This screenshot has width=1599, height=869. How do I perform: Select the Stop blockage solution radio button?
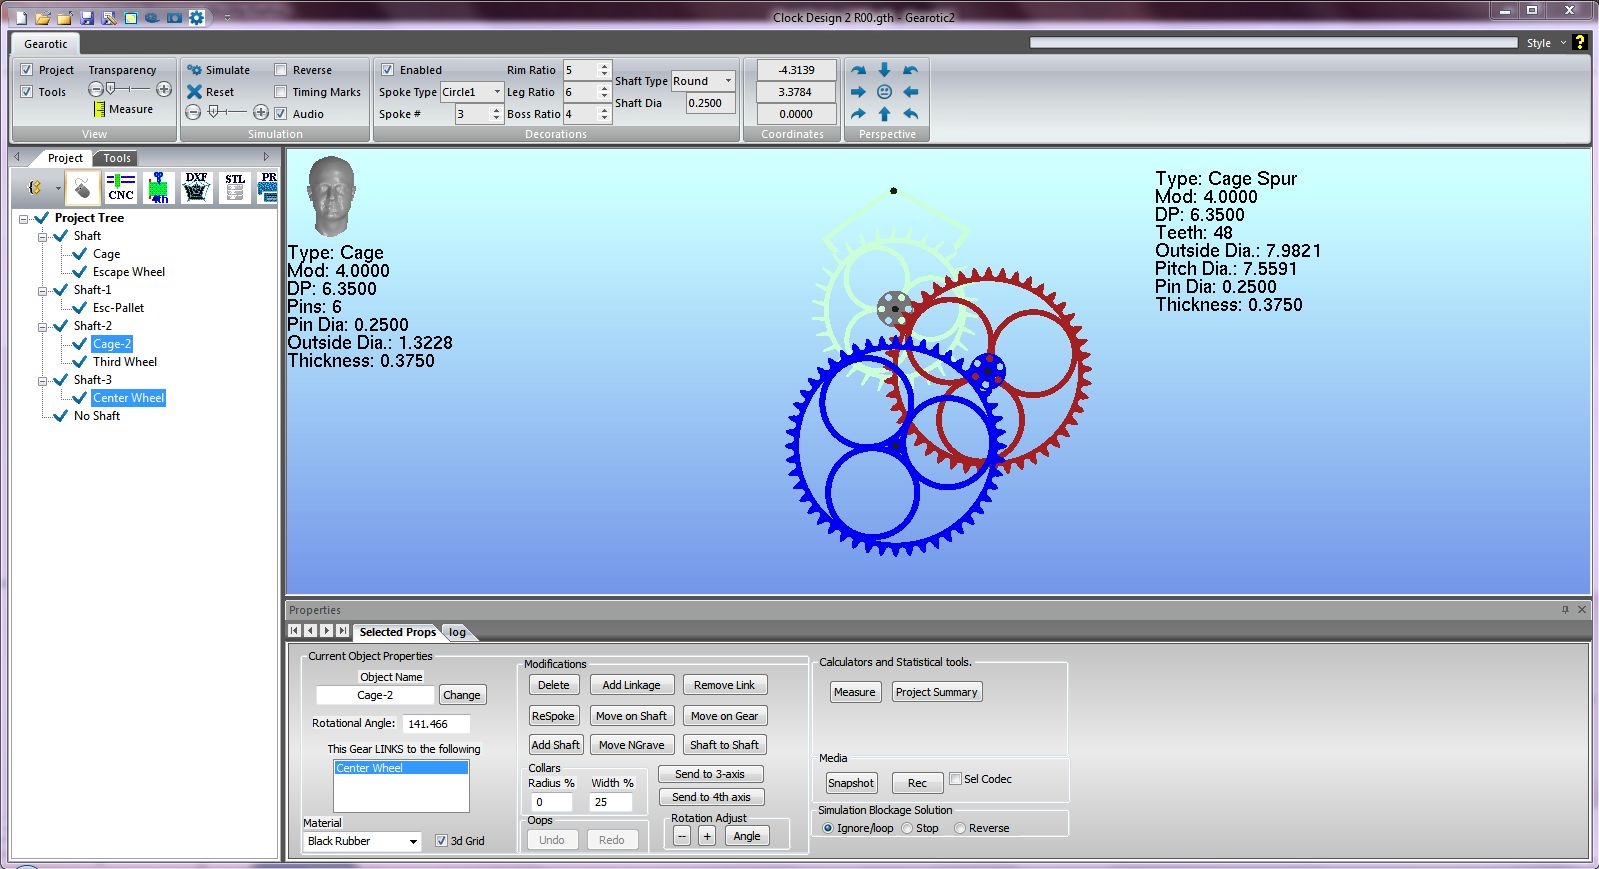click(x=907, y=828)
